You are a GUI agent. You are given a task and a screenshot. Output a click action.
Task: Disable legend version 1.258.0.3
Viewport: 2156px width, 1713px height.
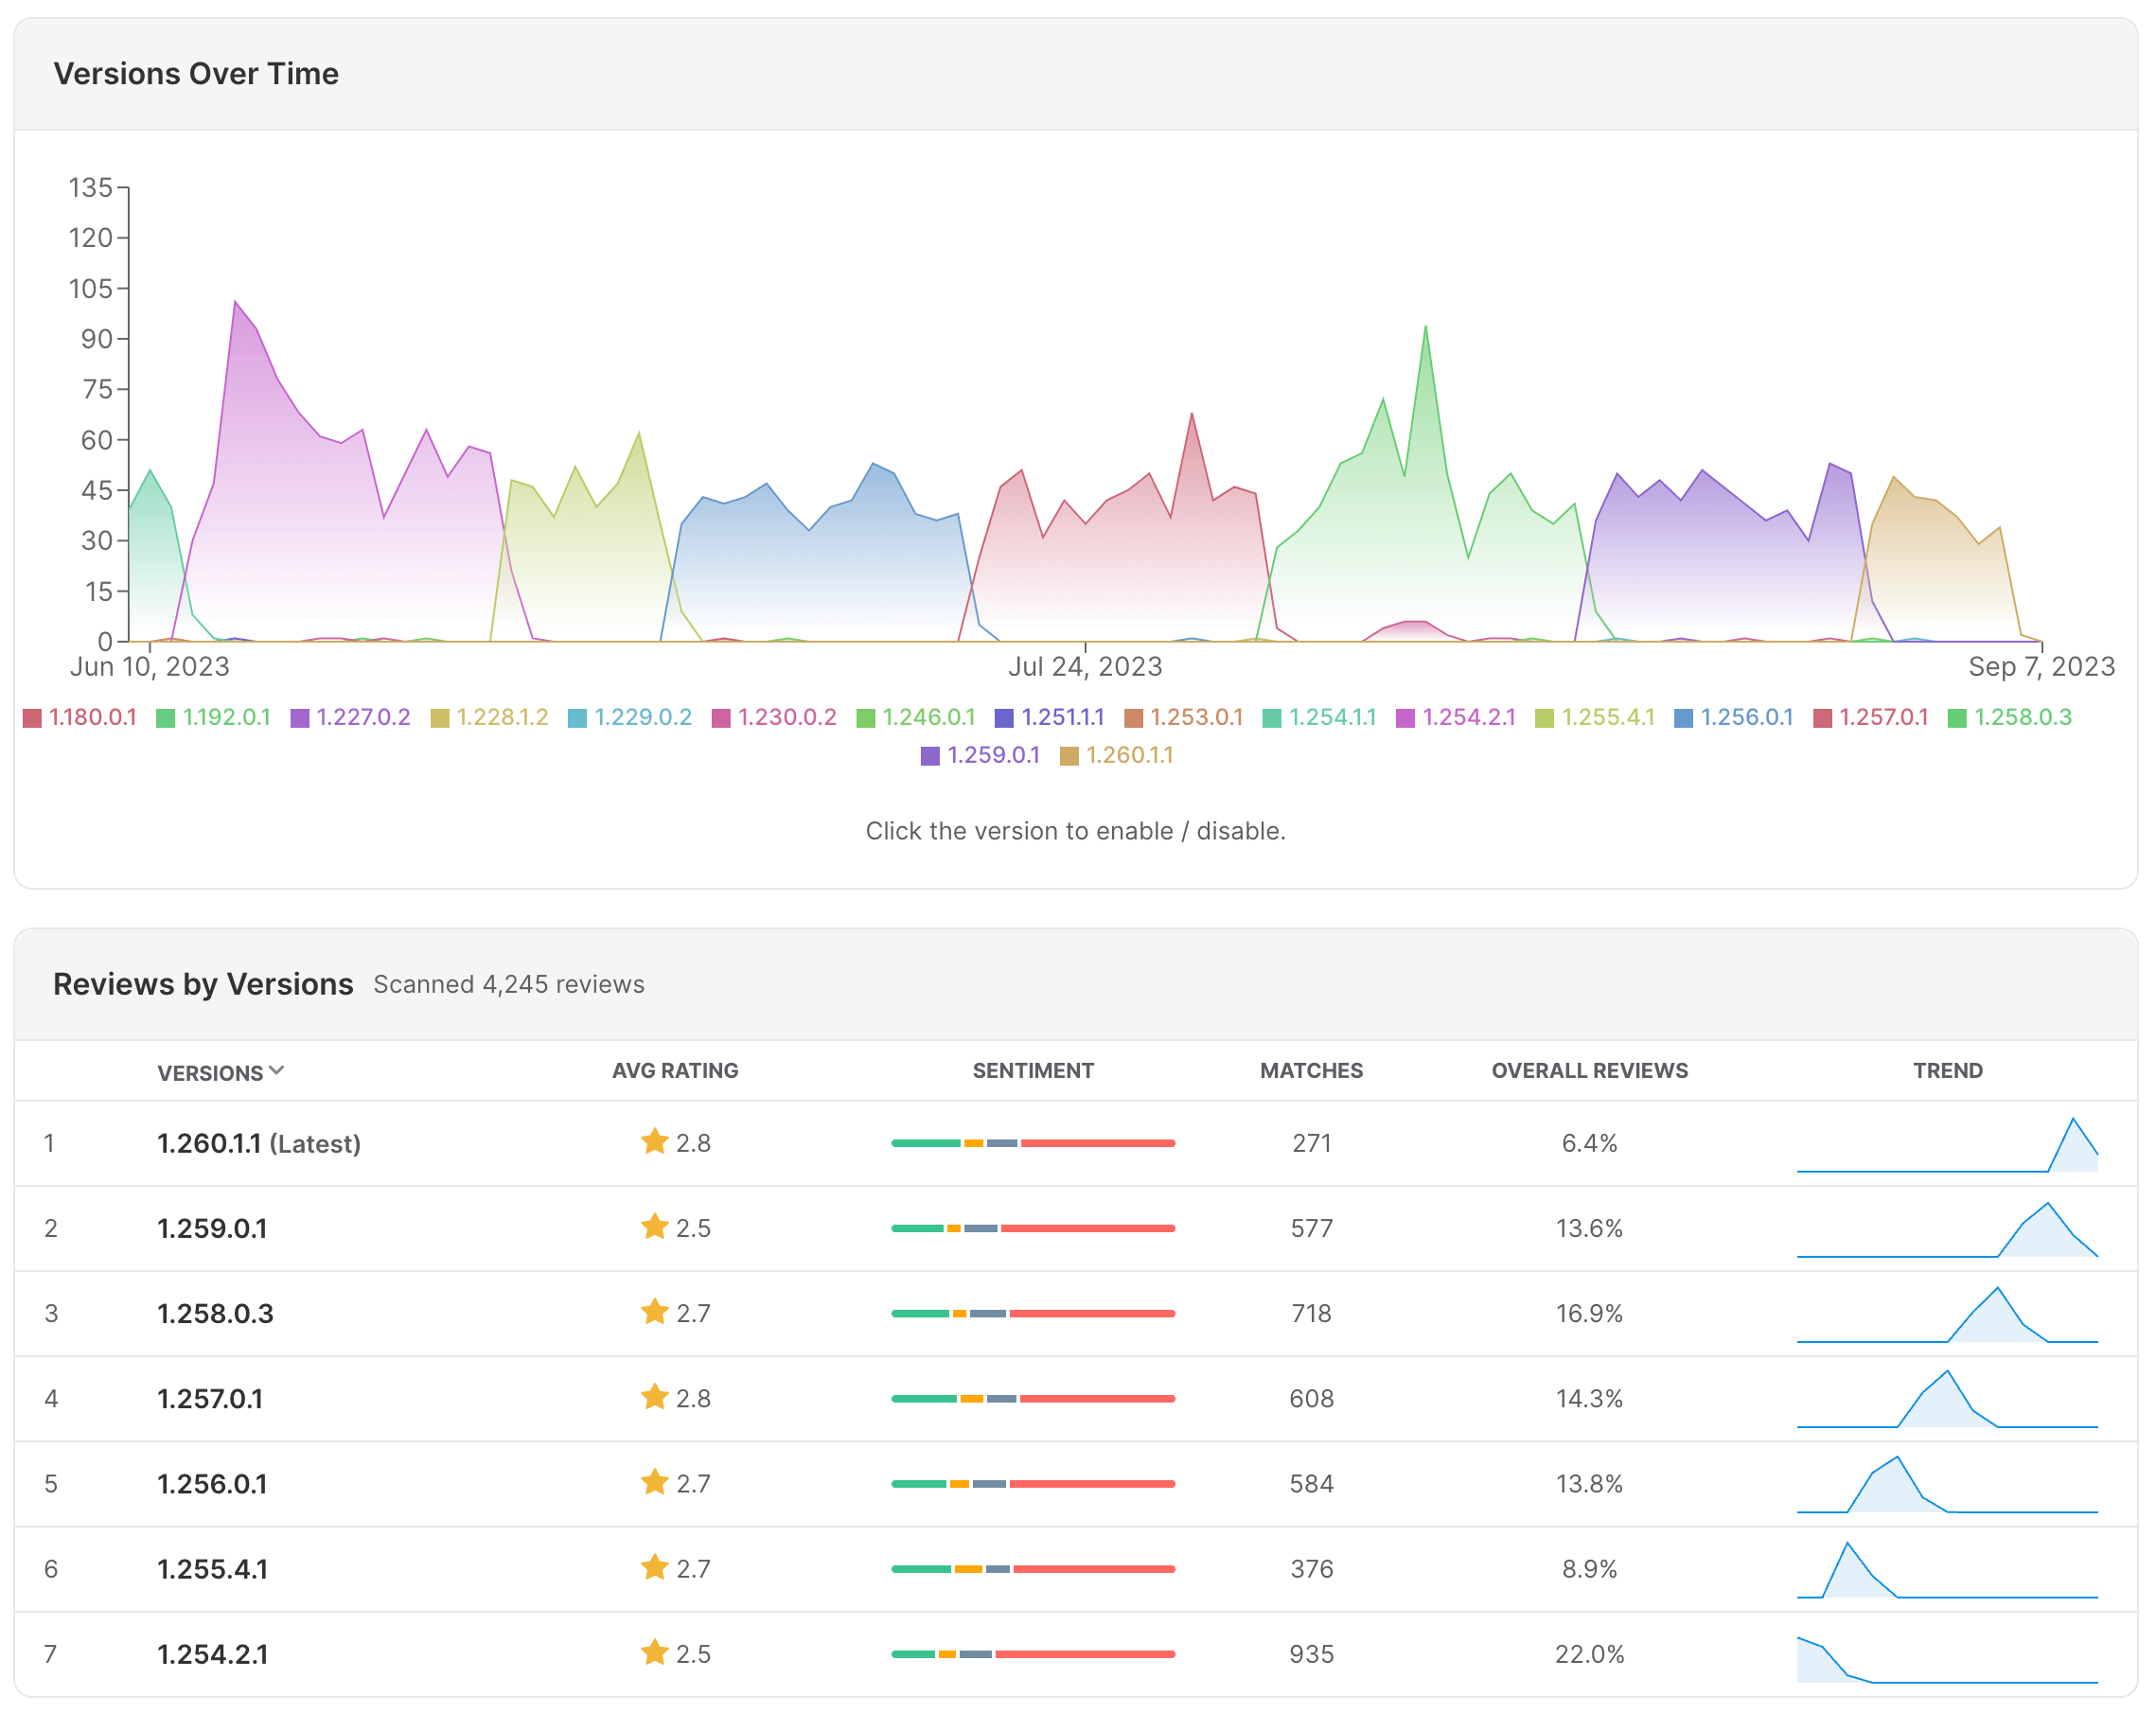click(x=2010, y=717)
